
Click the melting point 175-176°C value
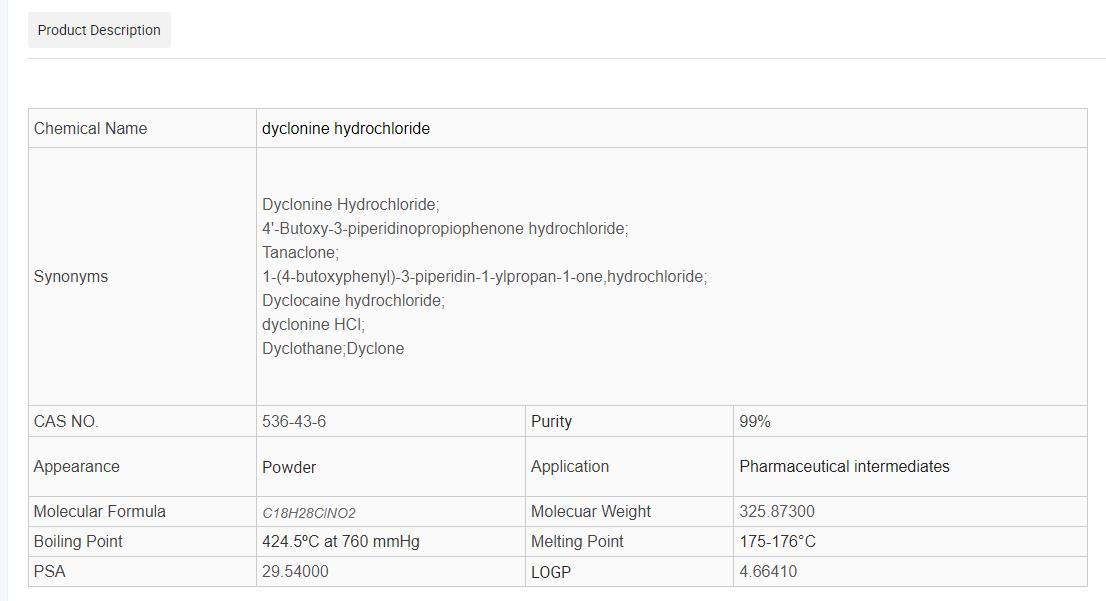click(777, 541)
